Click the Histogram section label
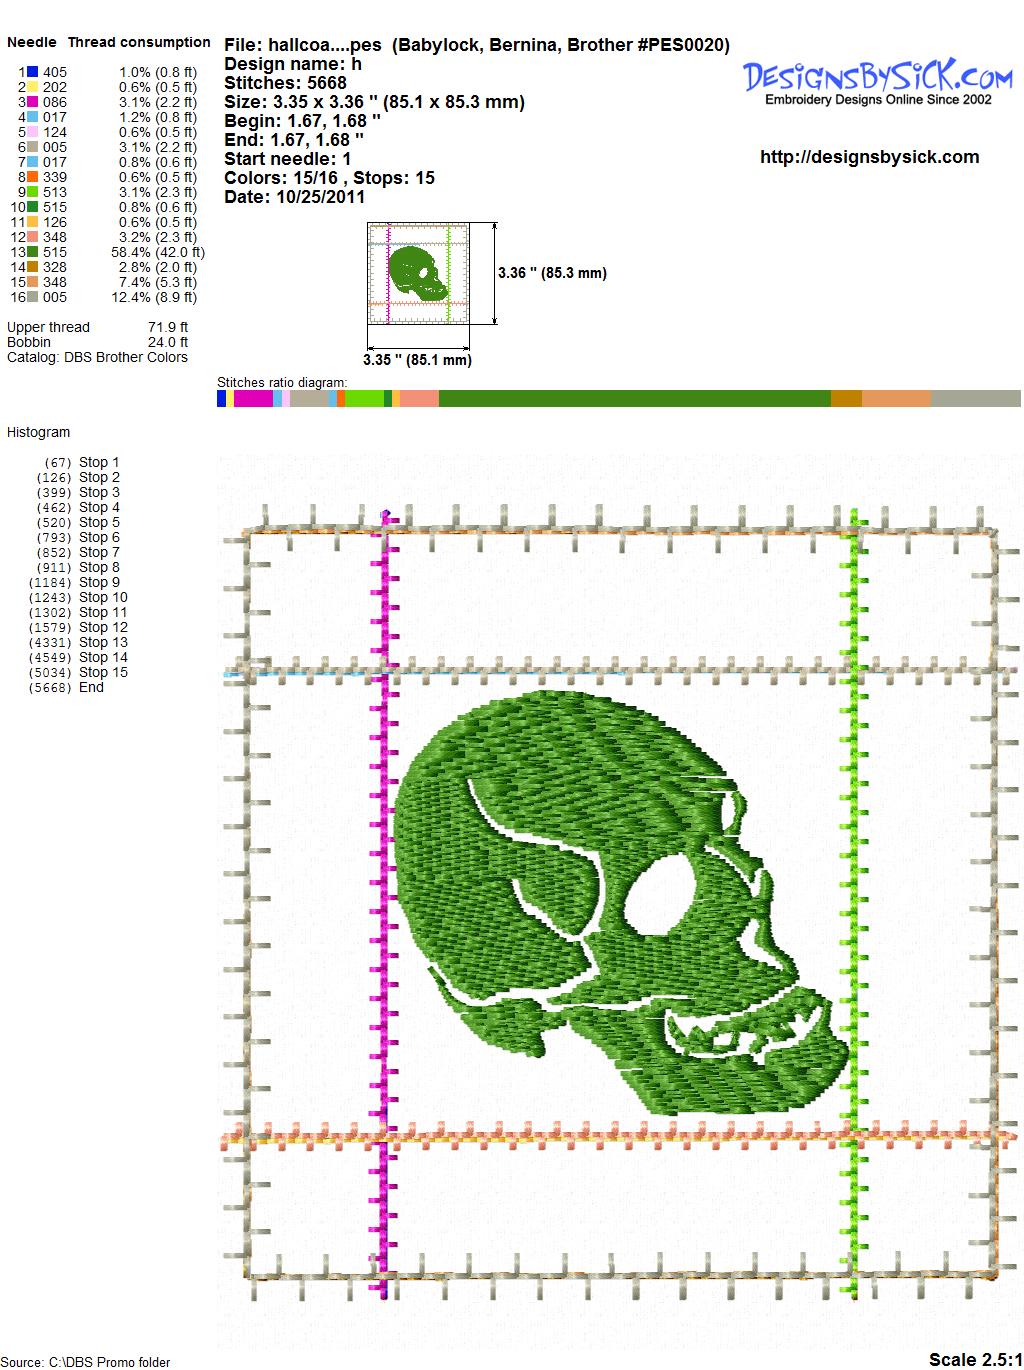This screenshot has width=1024, height=1370. tap(39, 432)
